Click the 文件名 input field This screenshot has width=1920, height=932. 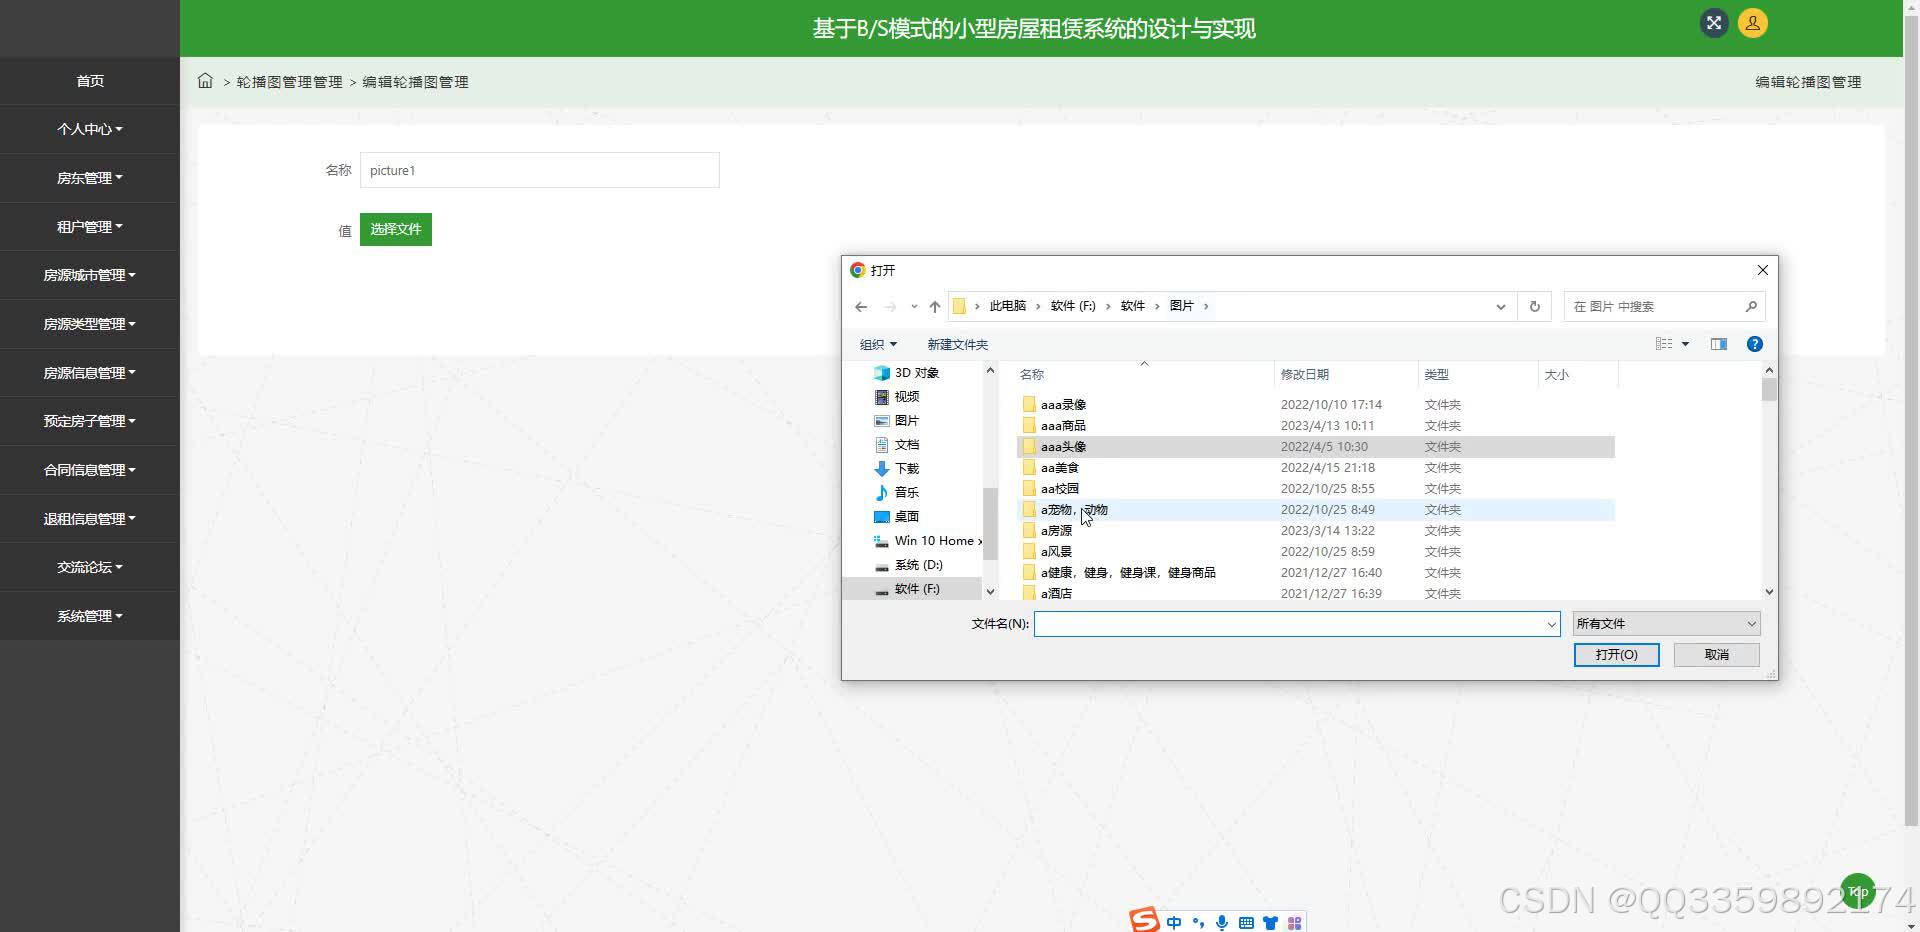[1296, 624]
